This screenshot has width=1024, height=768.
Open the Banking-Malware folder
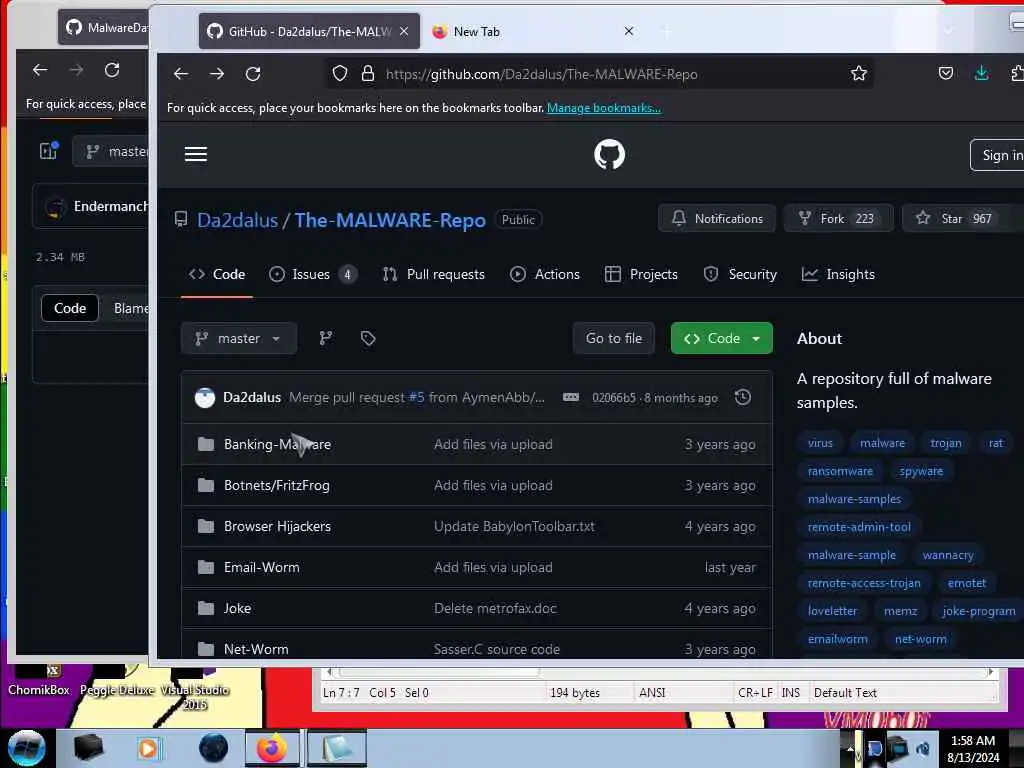pos(278,444)
